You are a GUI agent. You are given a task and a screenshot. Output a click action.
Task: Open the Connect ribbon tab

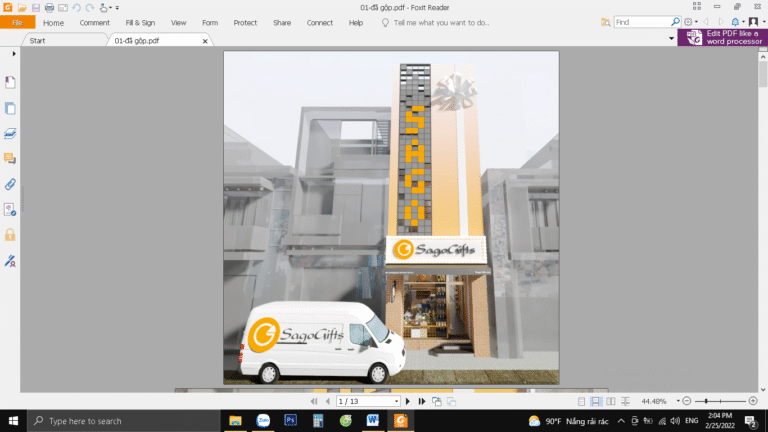click(319, 23)
